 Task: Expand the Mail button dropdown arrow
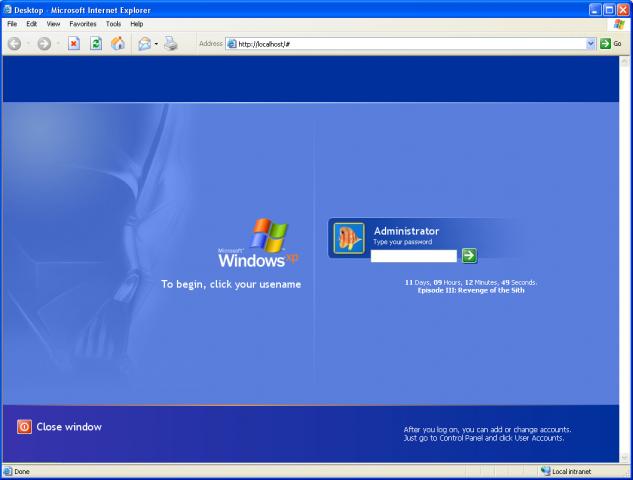tap(156, 44)
